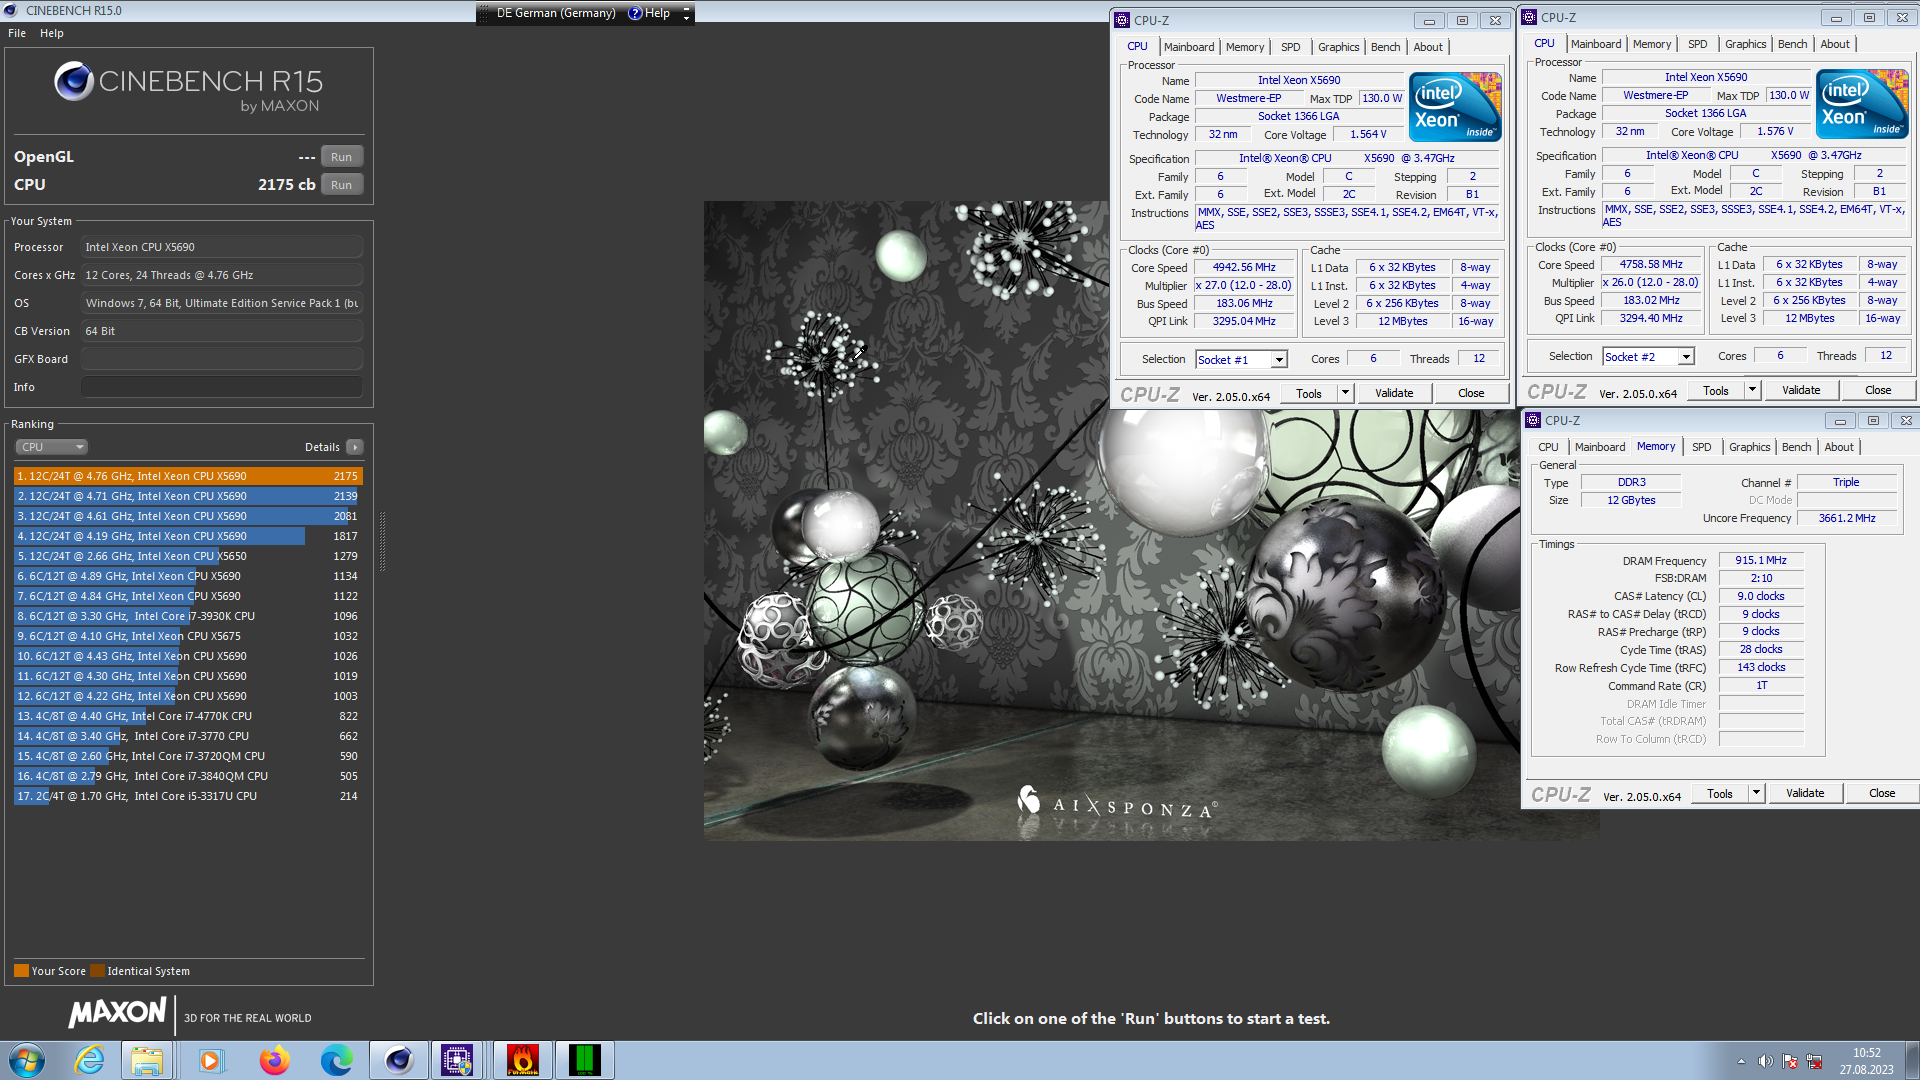This screenshot has width=1920, height=1080.
Task: Open the Tools dropdown arrow in Socket #1 CPU-Z window
Action: point(1345,393)
